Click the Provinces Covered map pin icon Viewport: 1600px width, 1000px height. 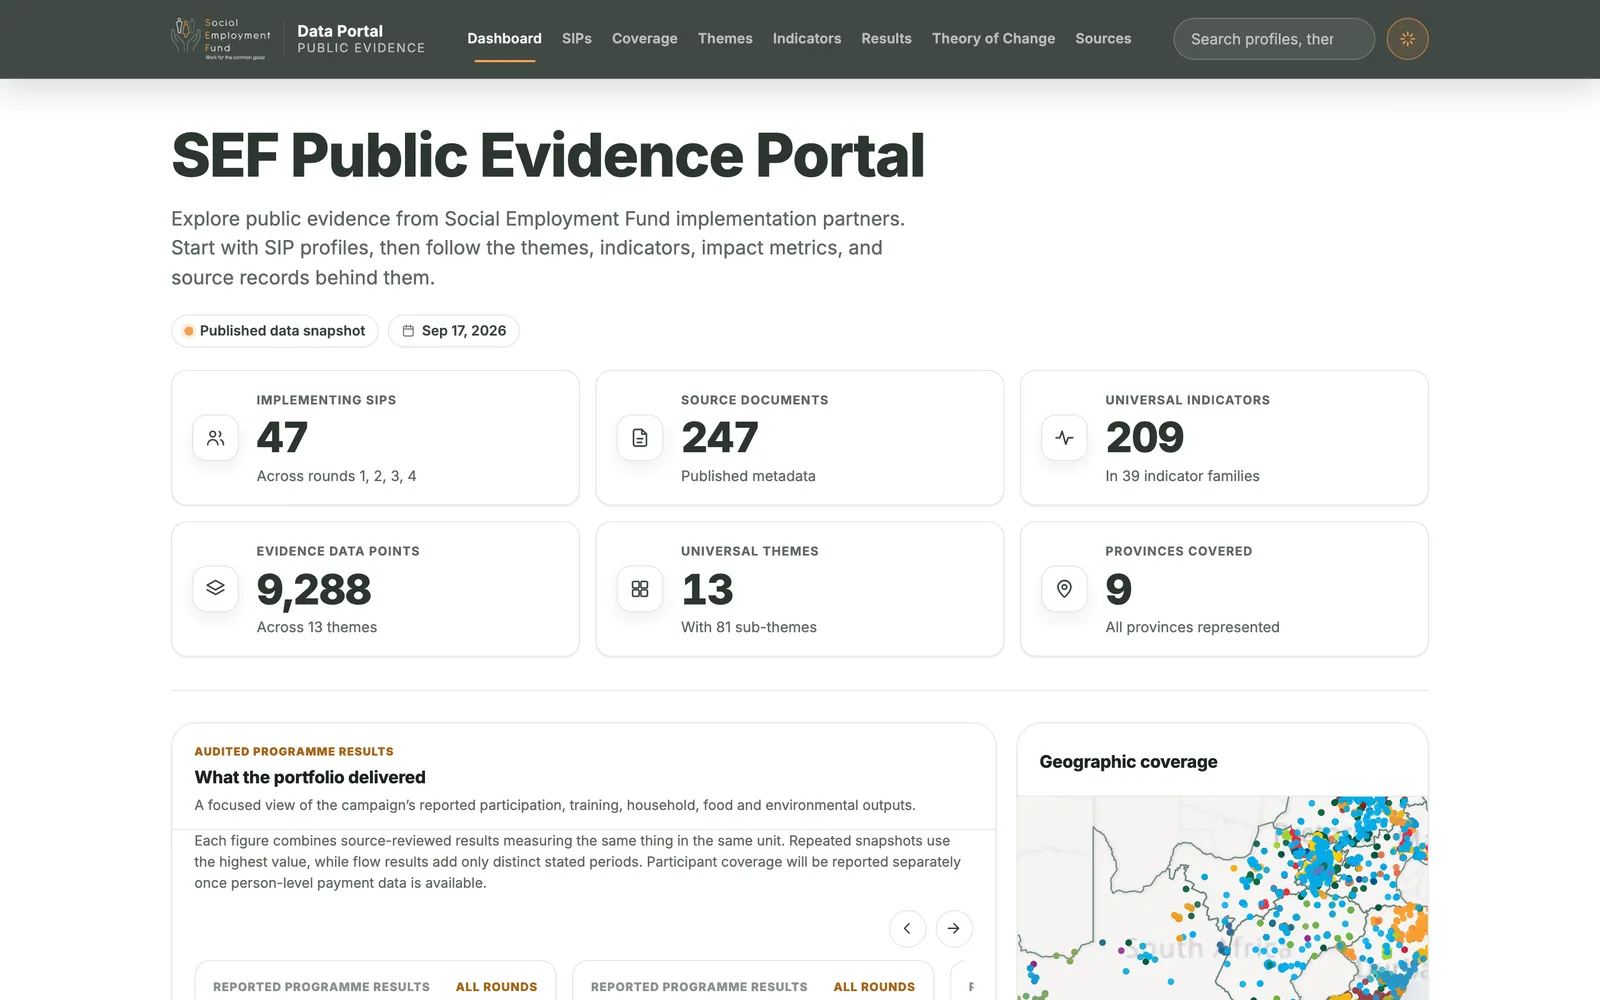(x=1064, y=588)
